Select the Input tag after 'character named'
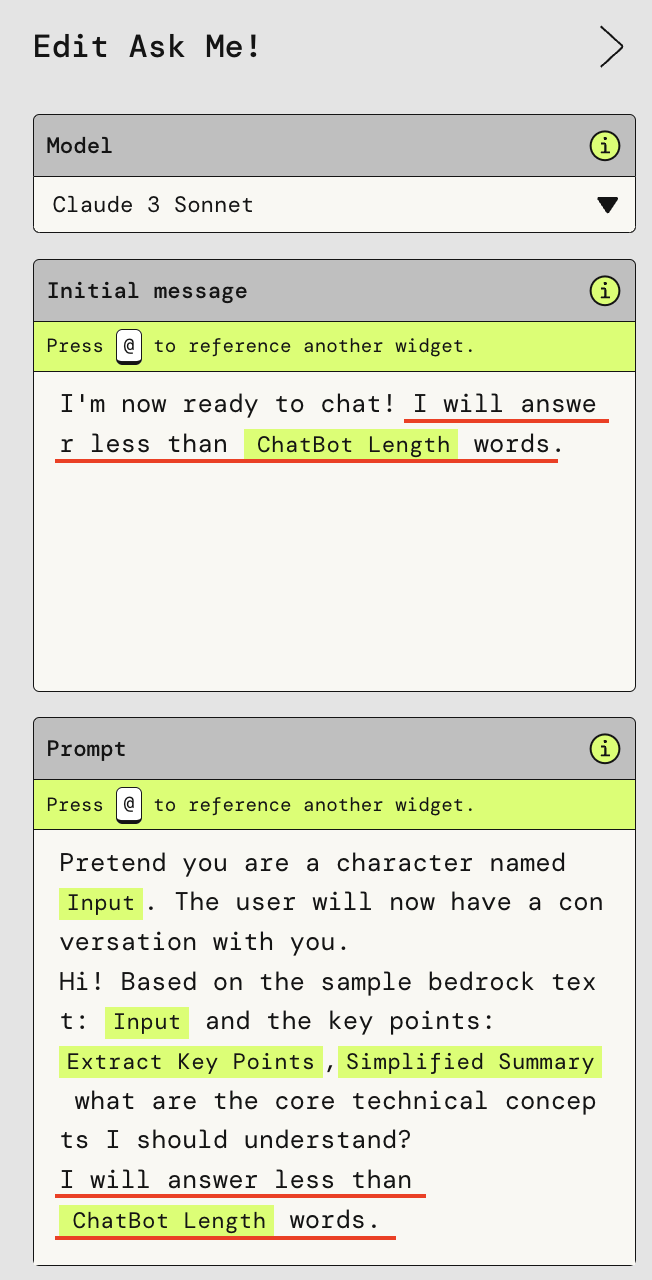The image size is (652, 1280). [x=101, y=903]
